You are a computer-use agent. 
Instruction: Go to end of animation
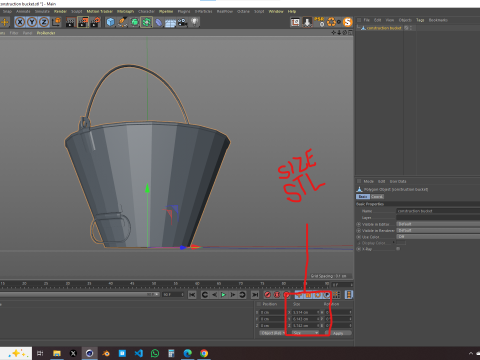(x=255, y=295)
